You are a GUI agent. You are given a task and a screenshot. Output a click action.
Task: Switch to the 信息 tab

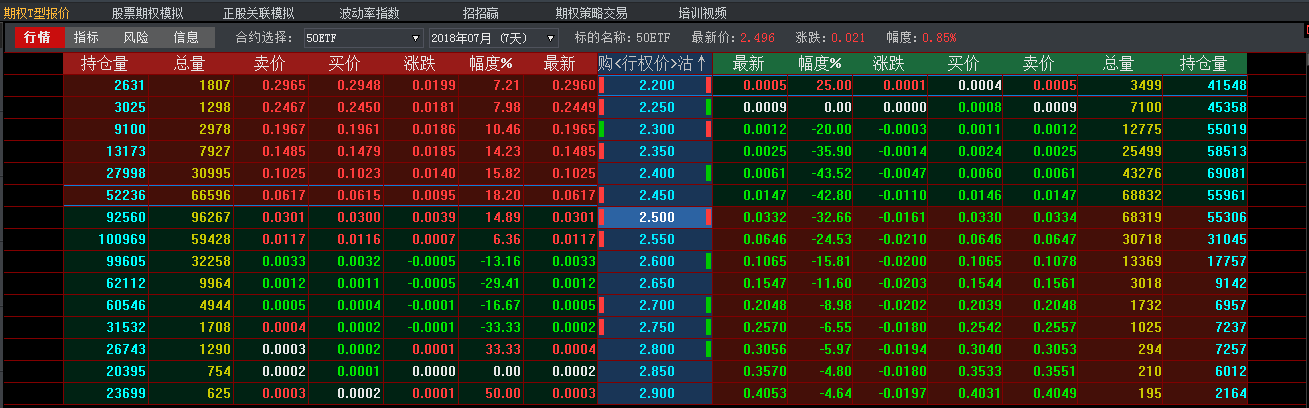pyautogui.click(x=186, y=37)
